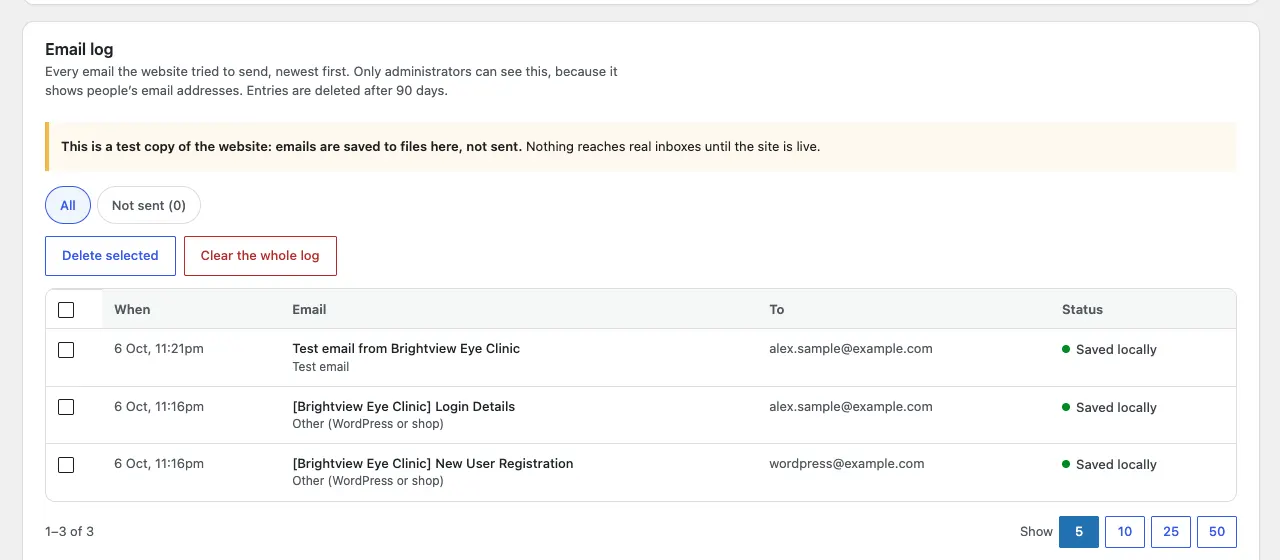Screen dimensions: 1280x560
Task: Click alex.sample@example.com in Login Details row
Action: 851,407
